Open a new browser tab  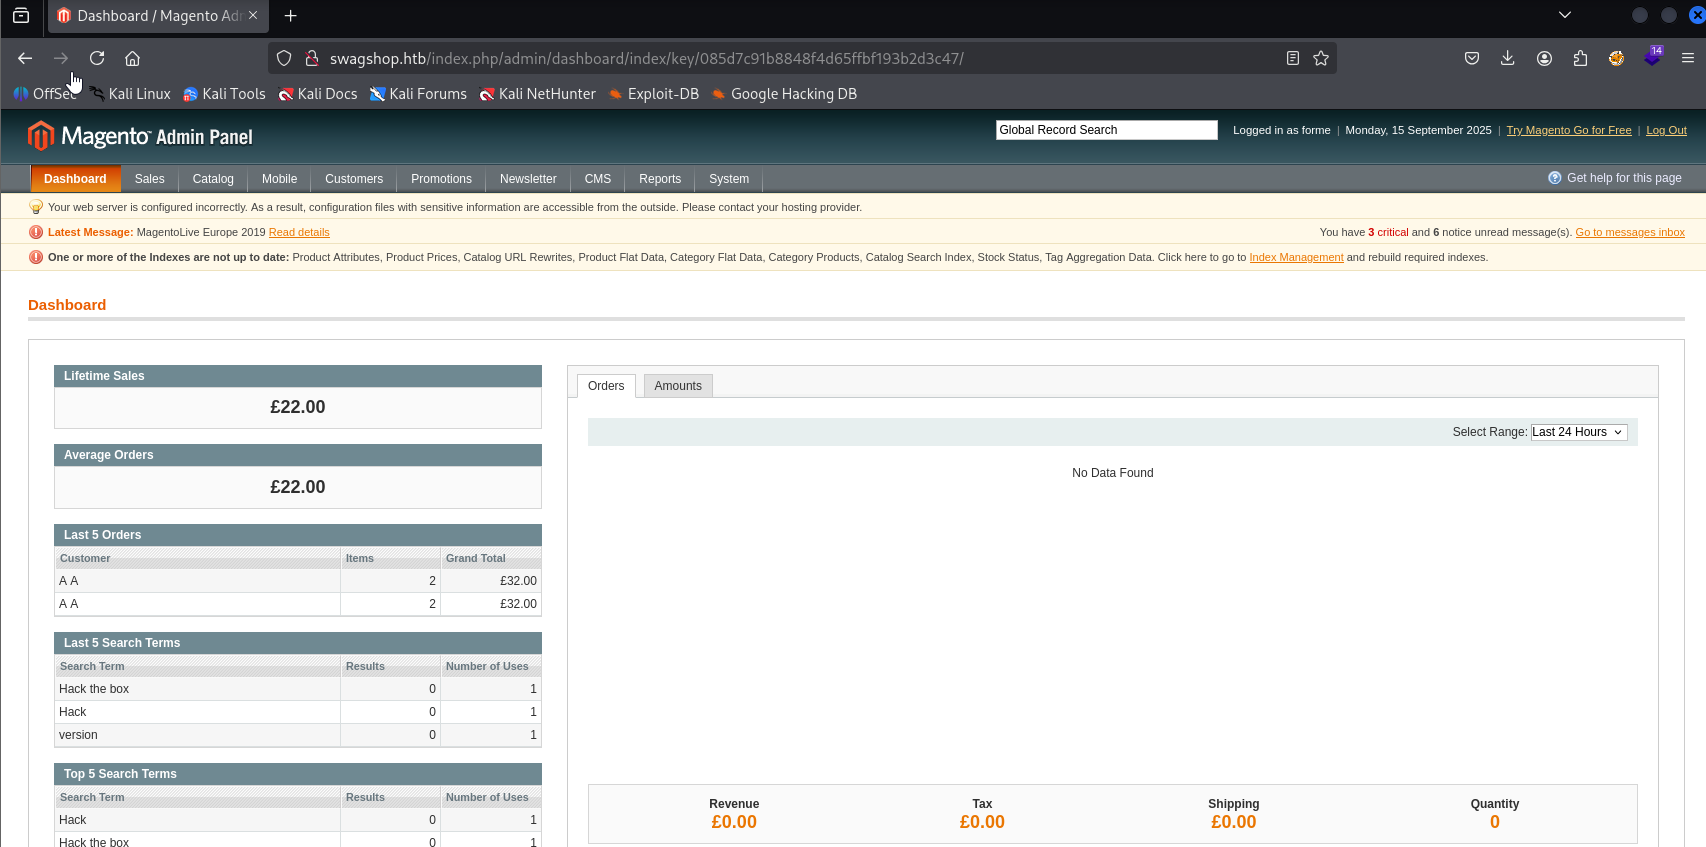pos(290,16)
